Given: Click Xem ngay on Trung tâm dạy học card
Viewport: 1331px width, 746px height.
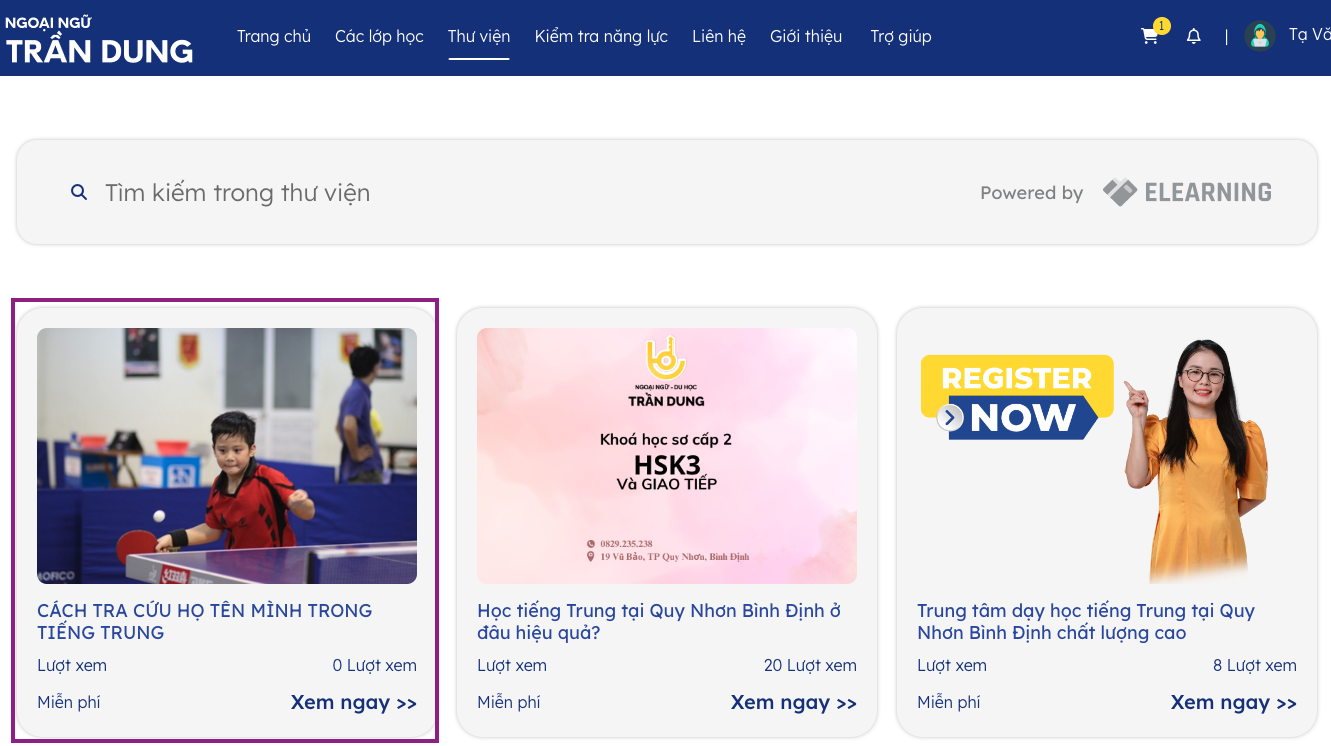Looking at the screenshot, I should (1233, 703).
